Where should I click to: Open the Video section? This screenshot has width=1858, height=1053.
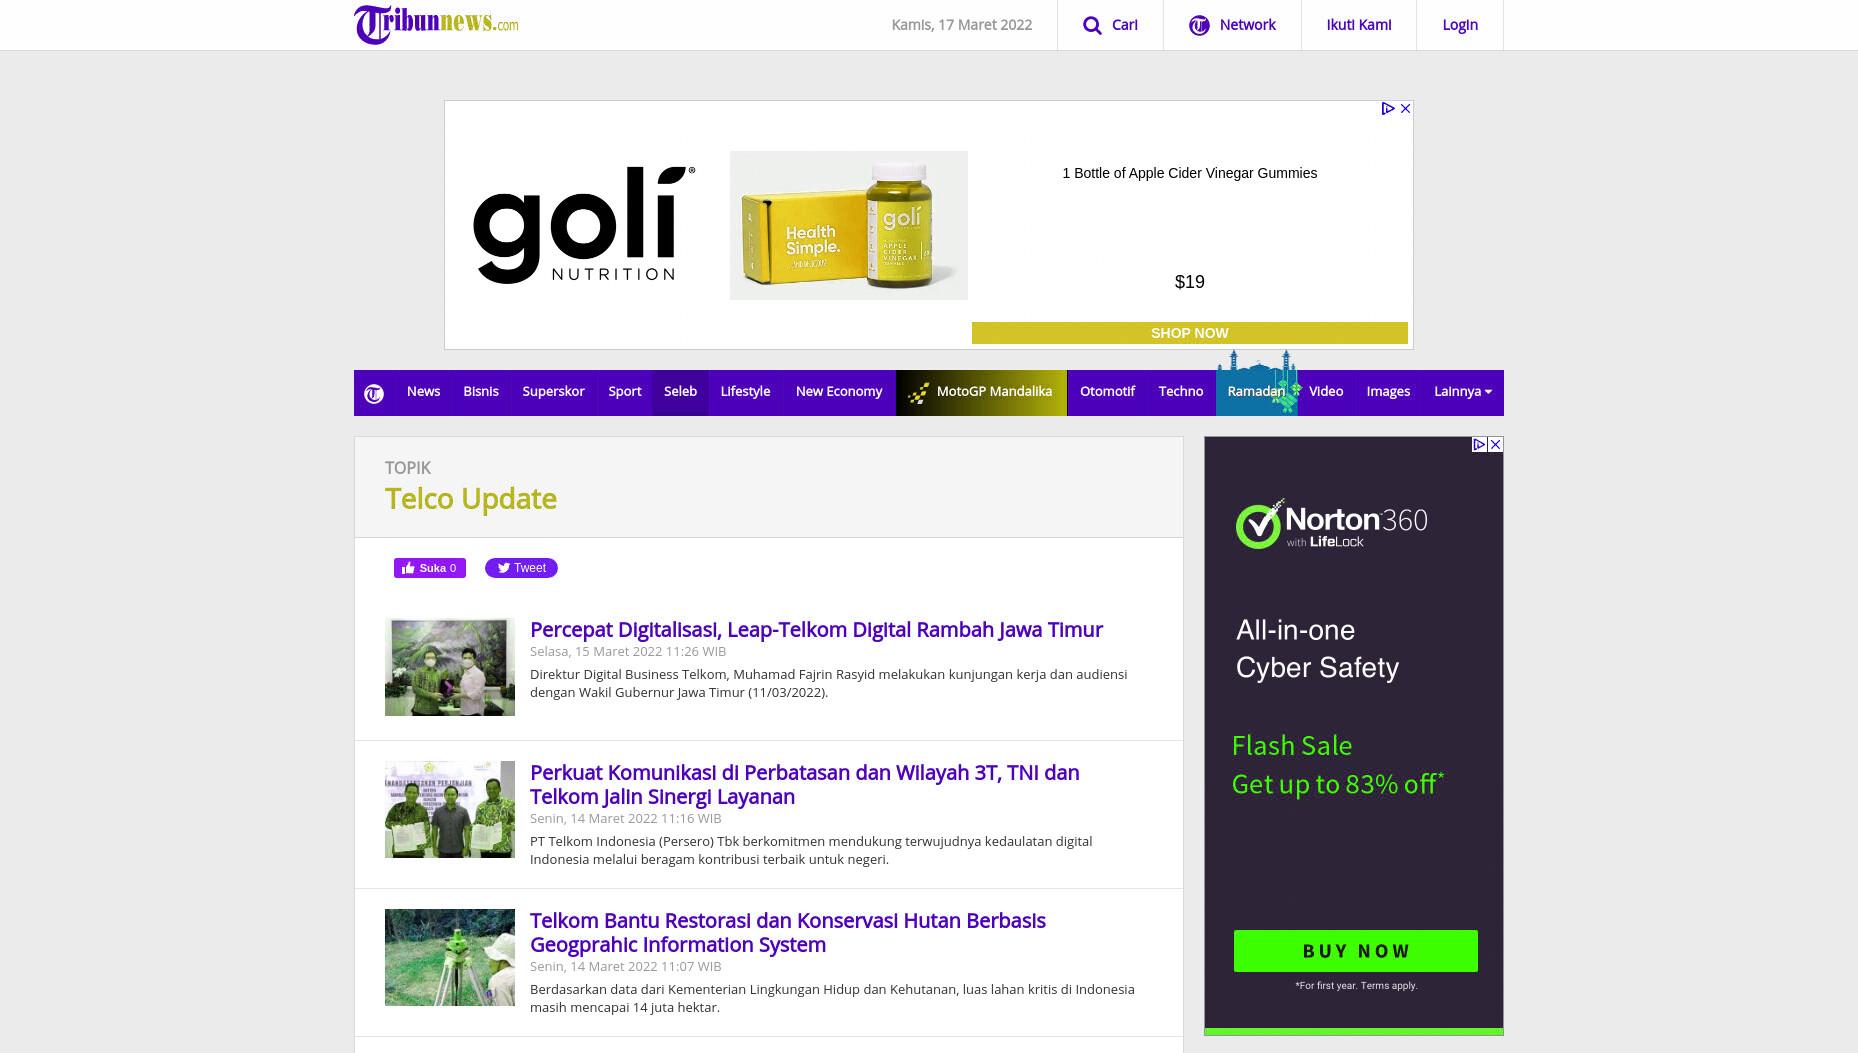click(x=1326, y=391)
